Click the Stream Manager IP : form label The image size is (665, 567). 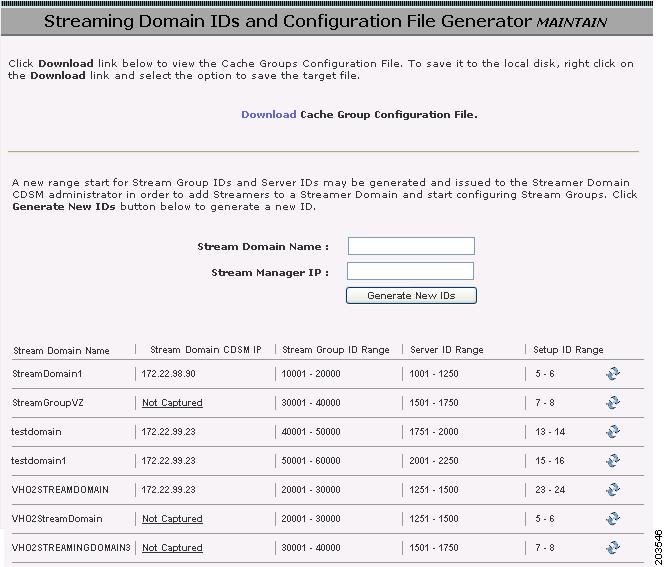[x=270, y=273]
